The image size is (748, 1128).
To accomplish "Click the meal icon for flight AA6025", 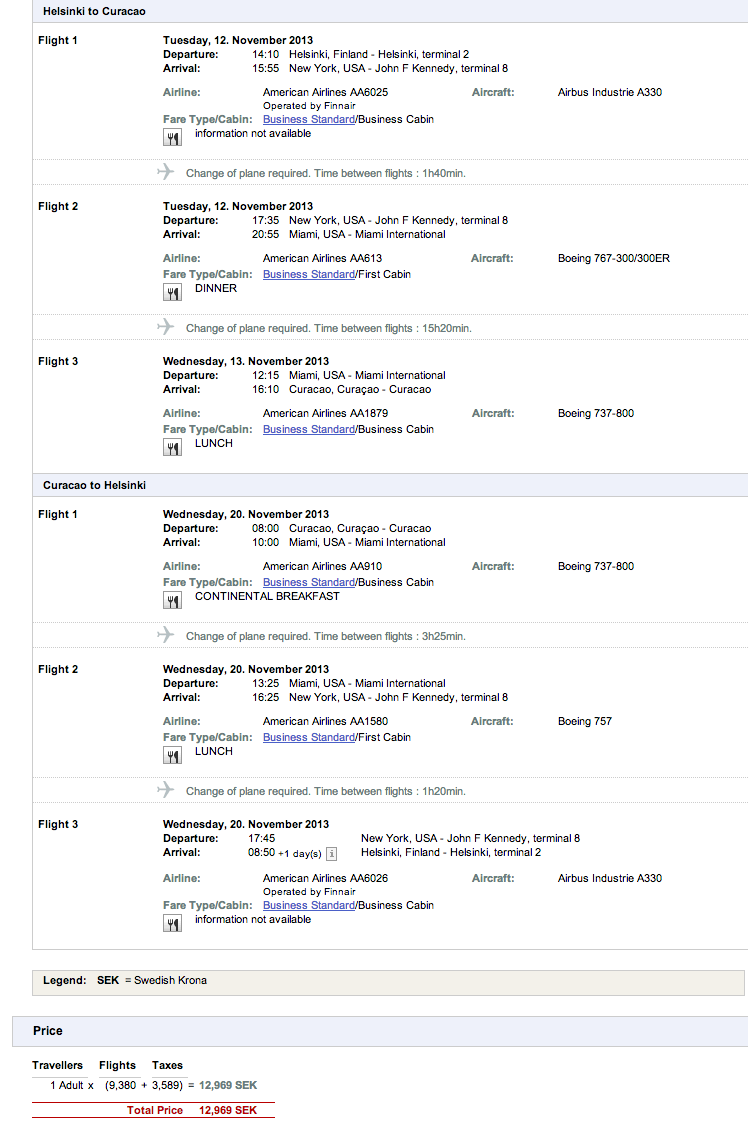I will [172, 138].
